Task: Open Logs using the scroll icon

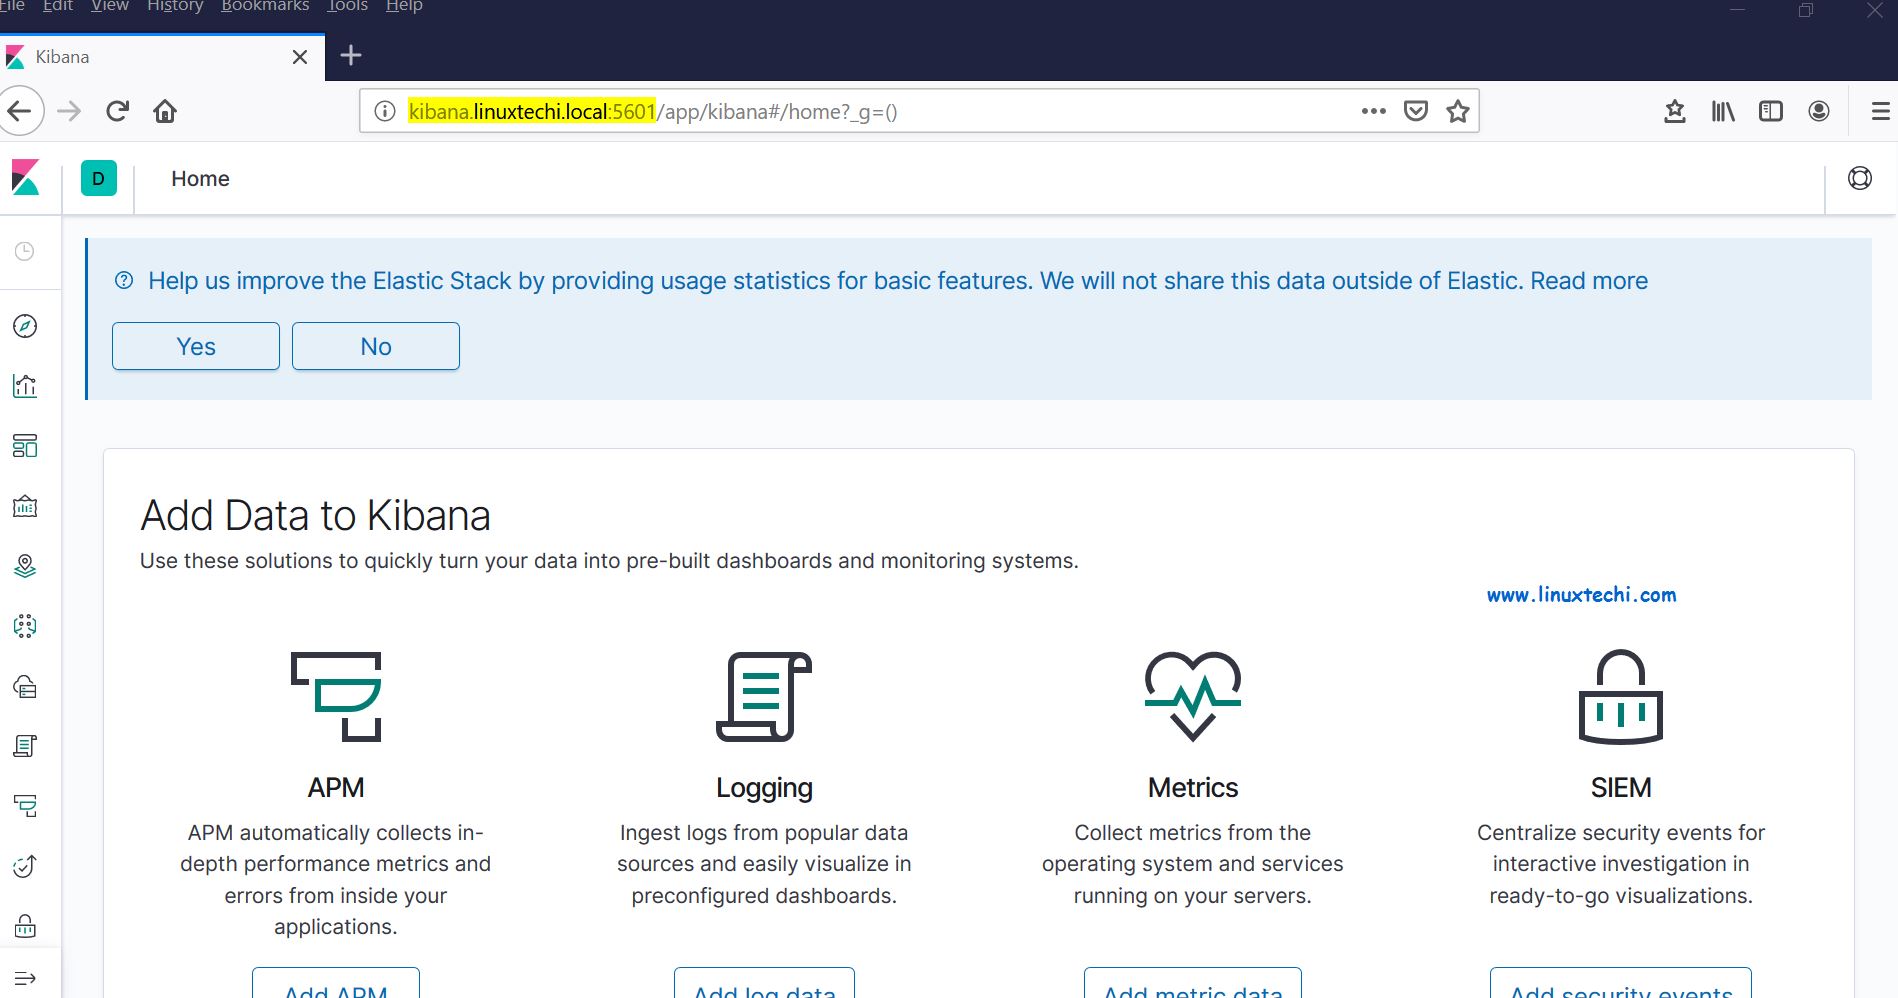Action: click(x=24, y=746)
